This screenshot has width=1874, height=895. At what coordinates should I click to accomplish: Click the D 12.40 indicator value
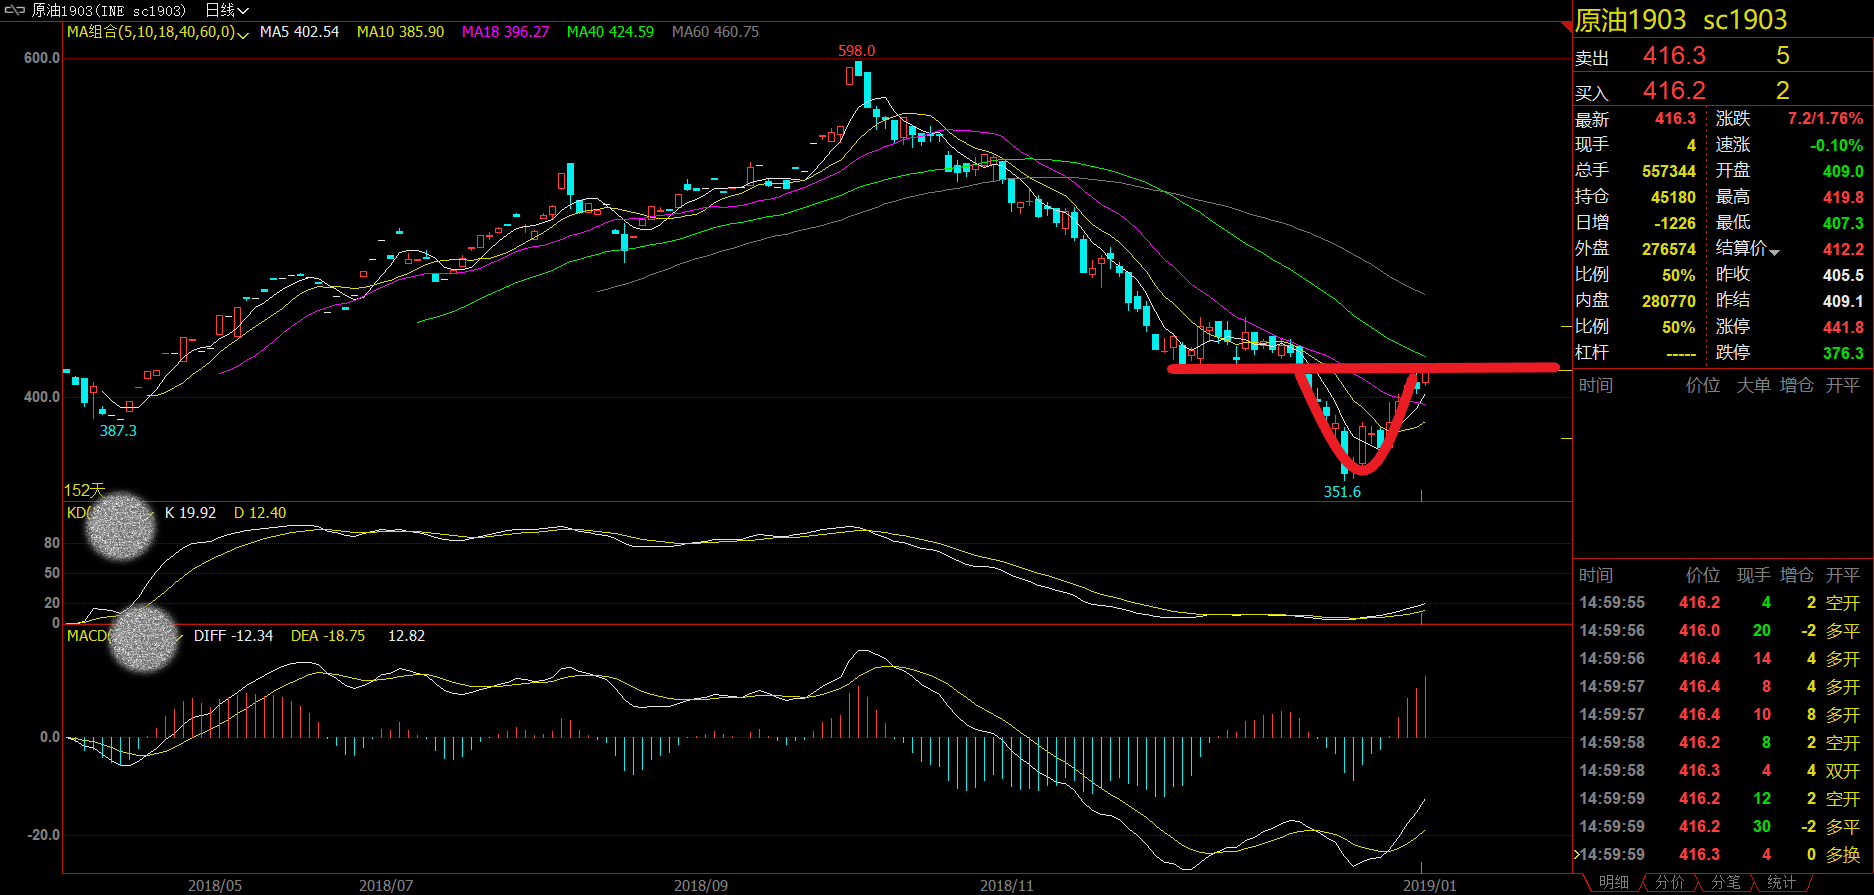tap(260, 512)
